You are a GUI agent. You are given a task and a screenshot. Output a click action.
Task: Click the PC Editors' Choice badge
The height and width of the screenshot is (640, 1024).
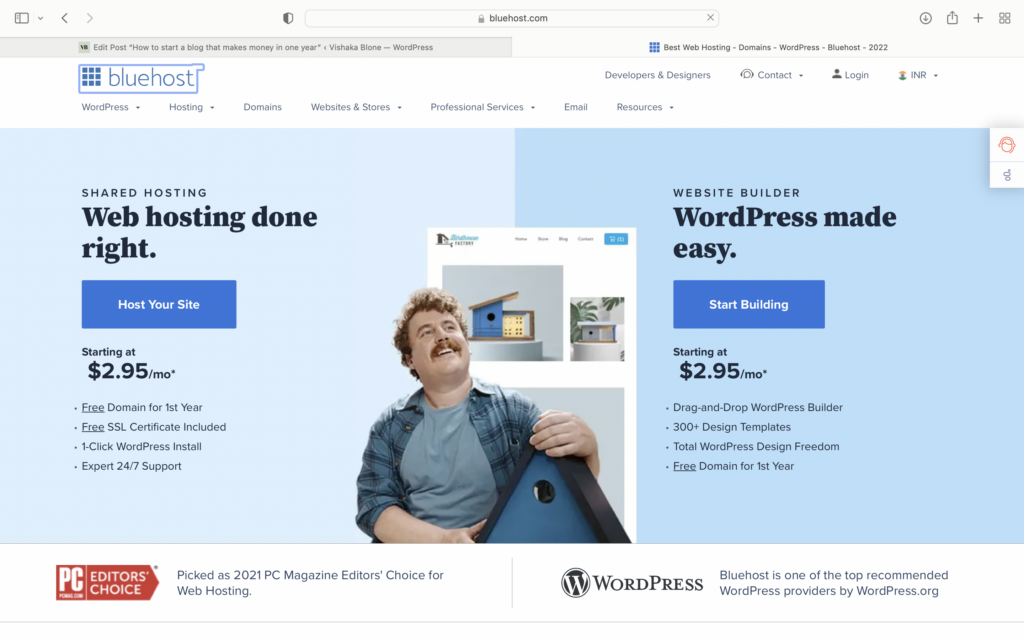107,583
